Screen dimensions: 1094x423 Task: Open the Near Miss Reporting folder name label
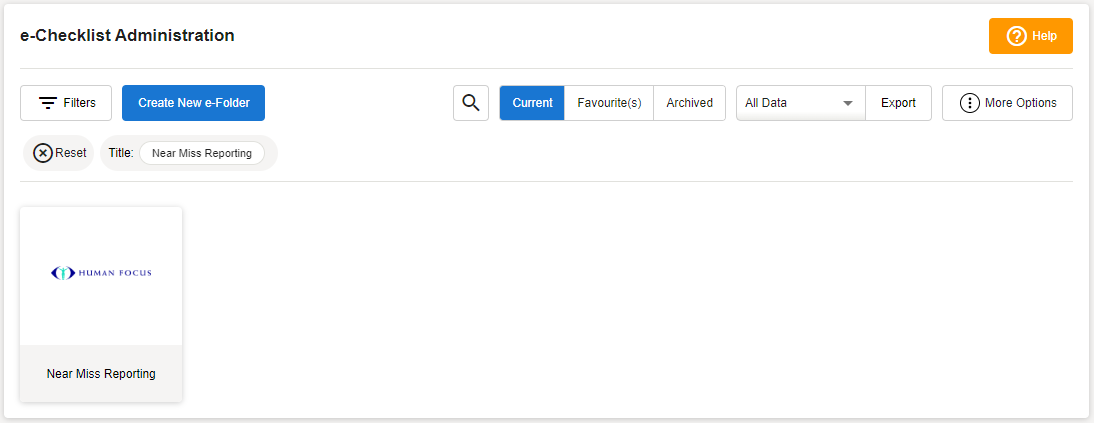tap(101, 374)
